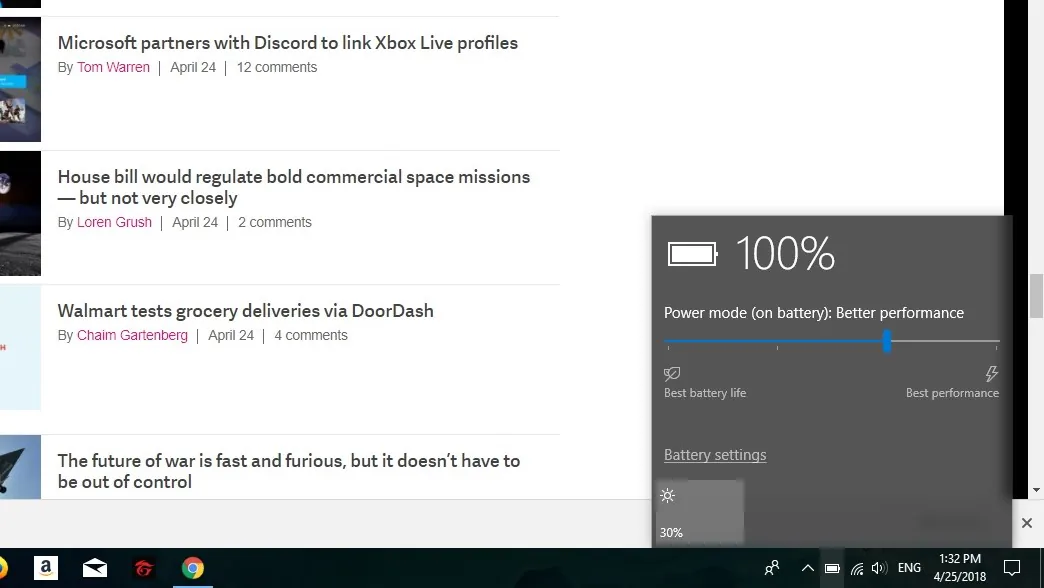Open the People icon in system tray
1044x588 pixels.
(x=772, y=568)
